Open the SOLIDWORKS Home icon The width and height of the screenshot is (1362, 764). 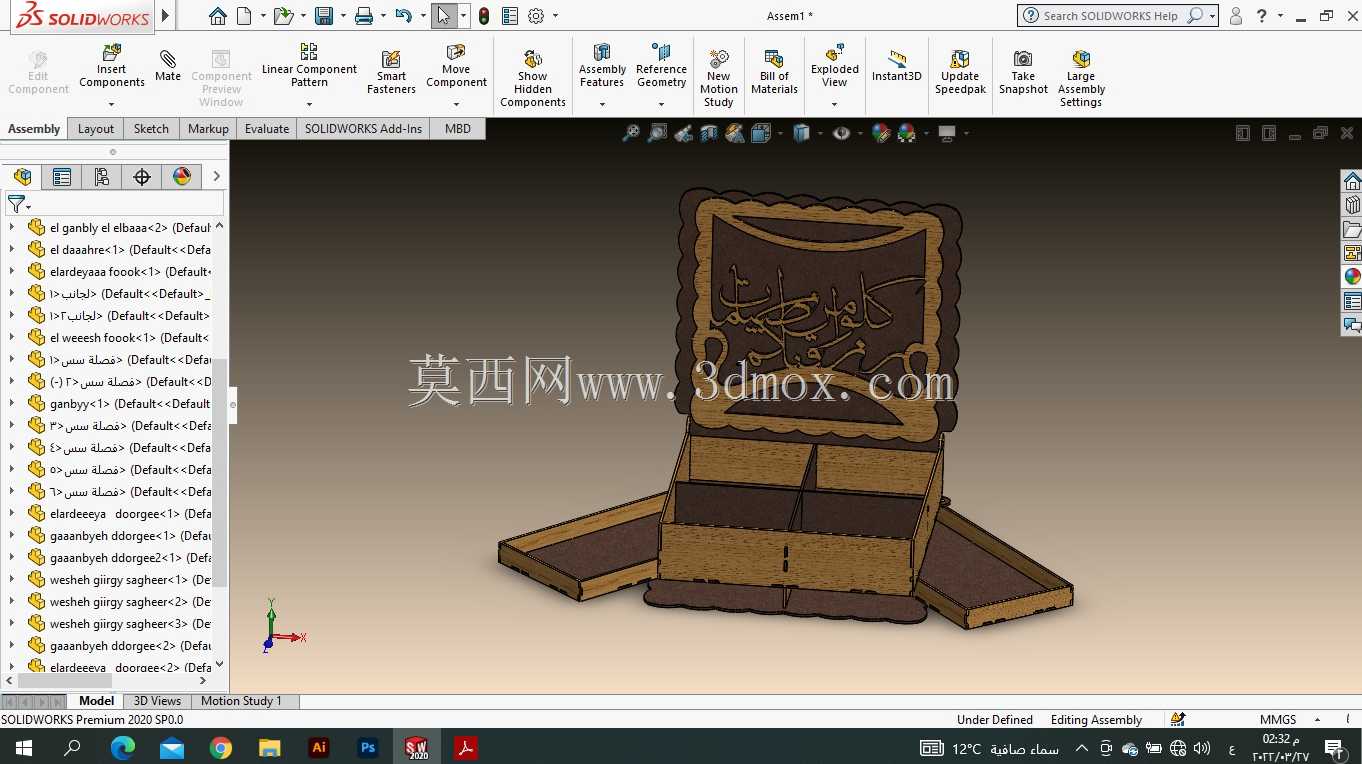(x=218, y=16)
